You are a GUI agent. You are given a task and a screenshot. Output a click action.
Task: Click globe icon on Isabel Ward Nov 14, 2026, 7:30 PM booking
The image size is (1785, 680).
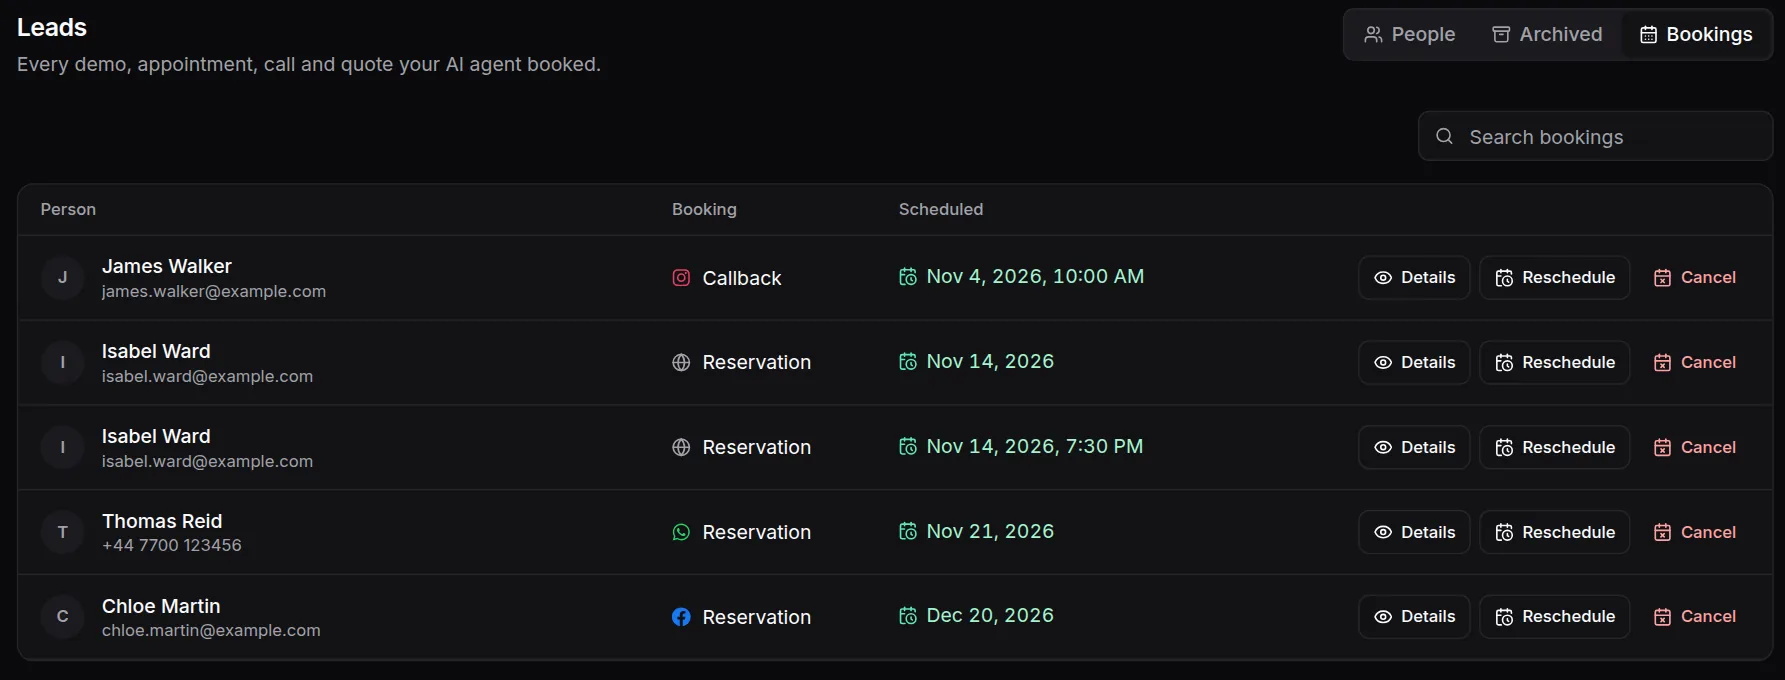click(x=681, y=447)
